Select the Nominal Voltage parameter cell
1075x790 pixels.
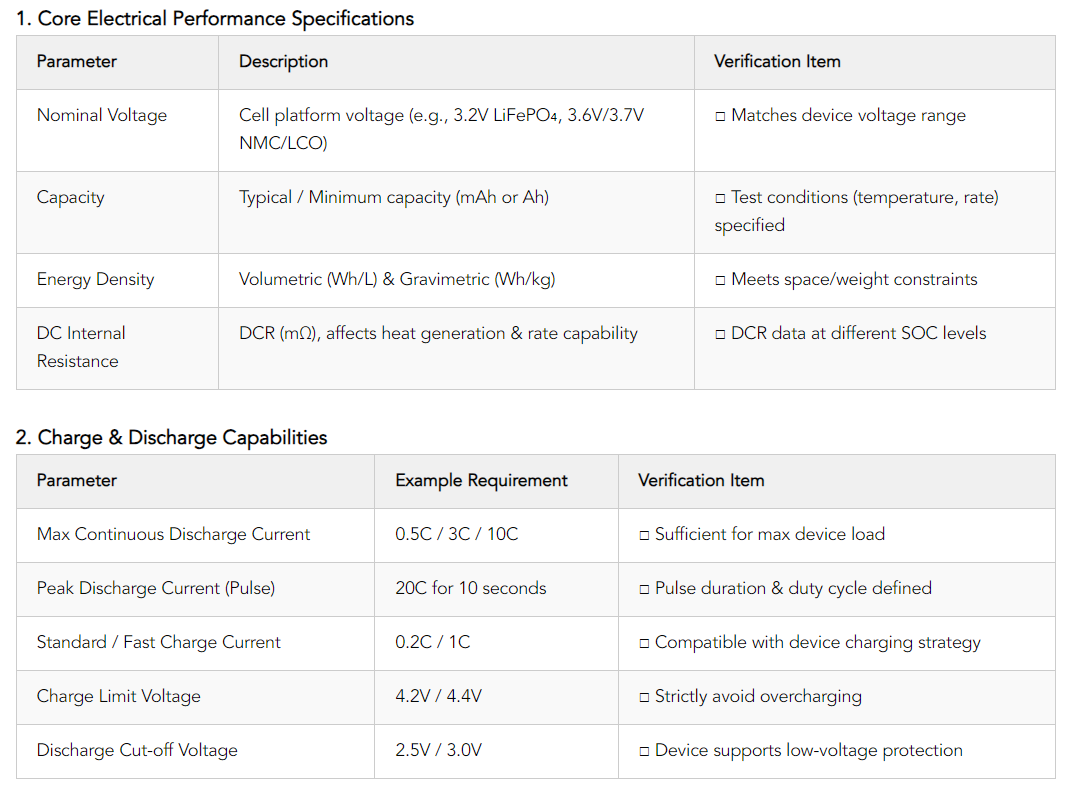(x=117, y=130)
